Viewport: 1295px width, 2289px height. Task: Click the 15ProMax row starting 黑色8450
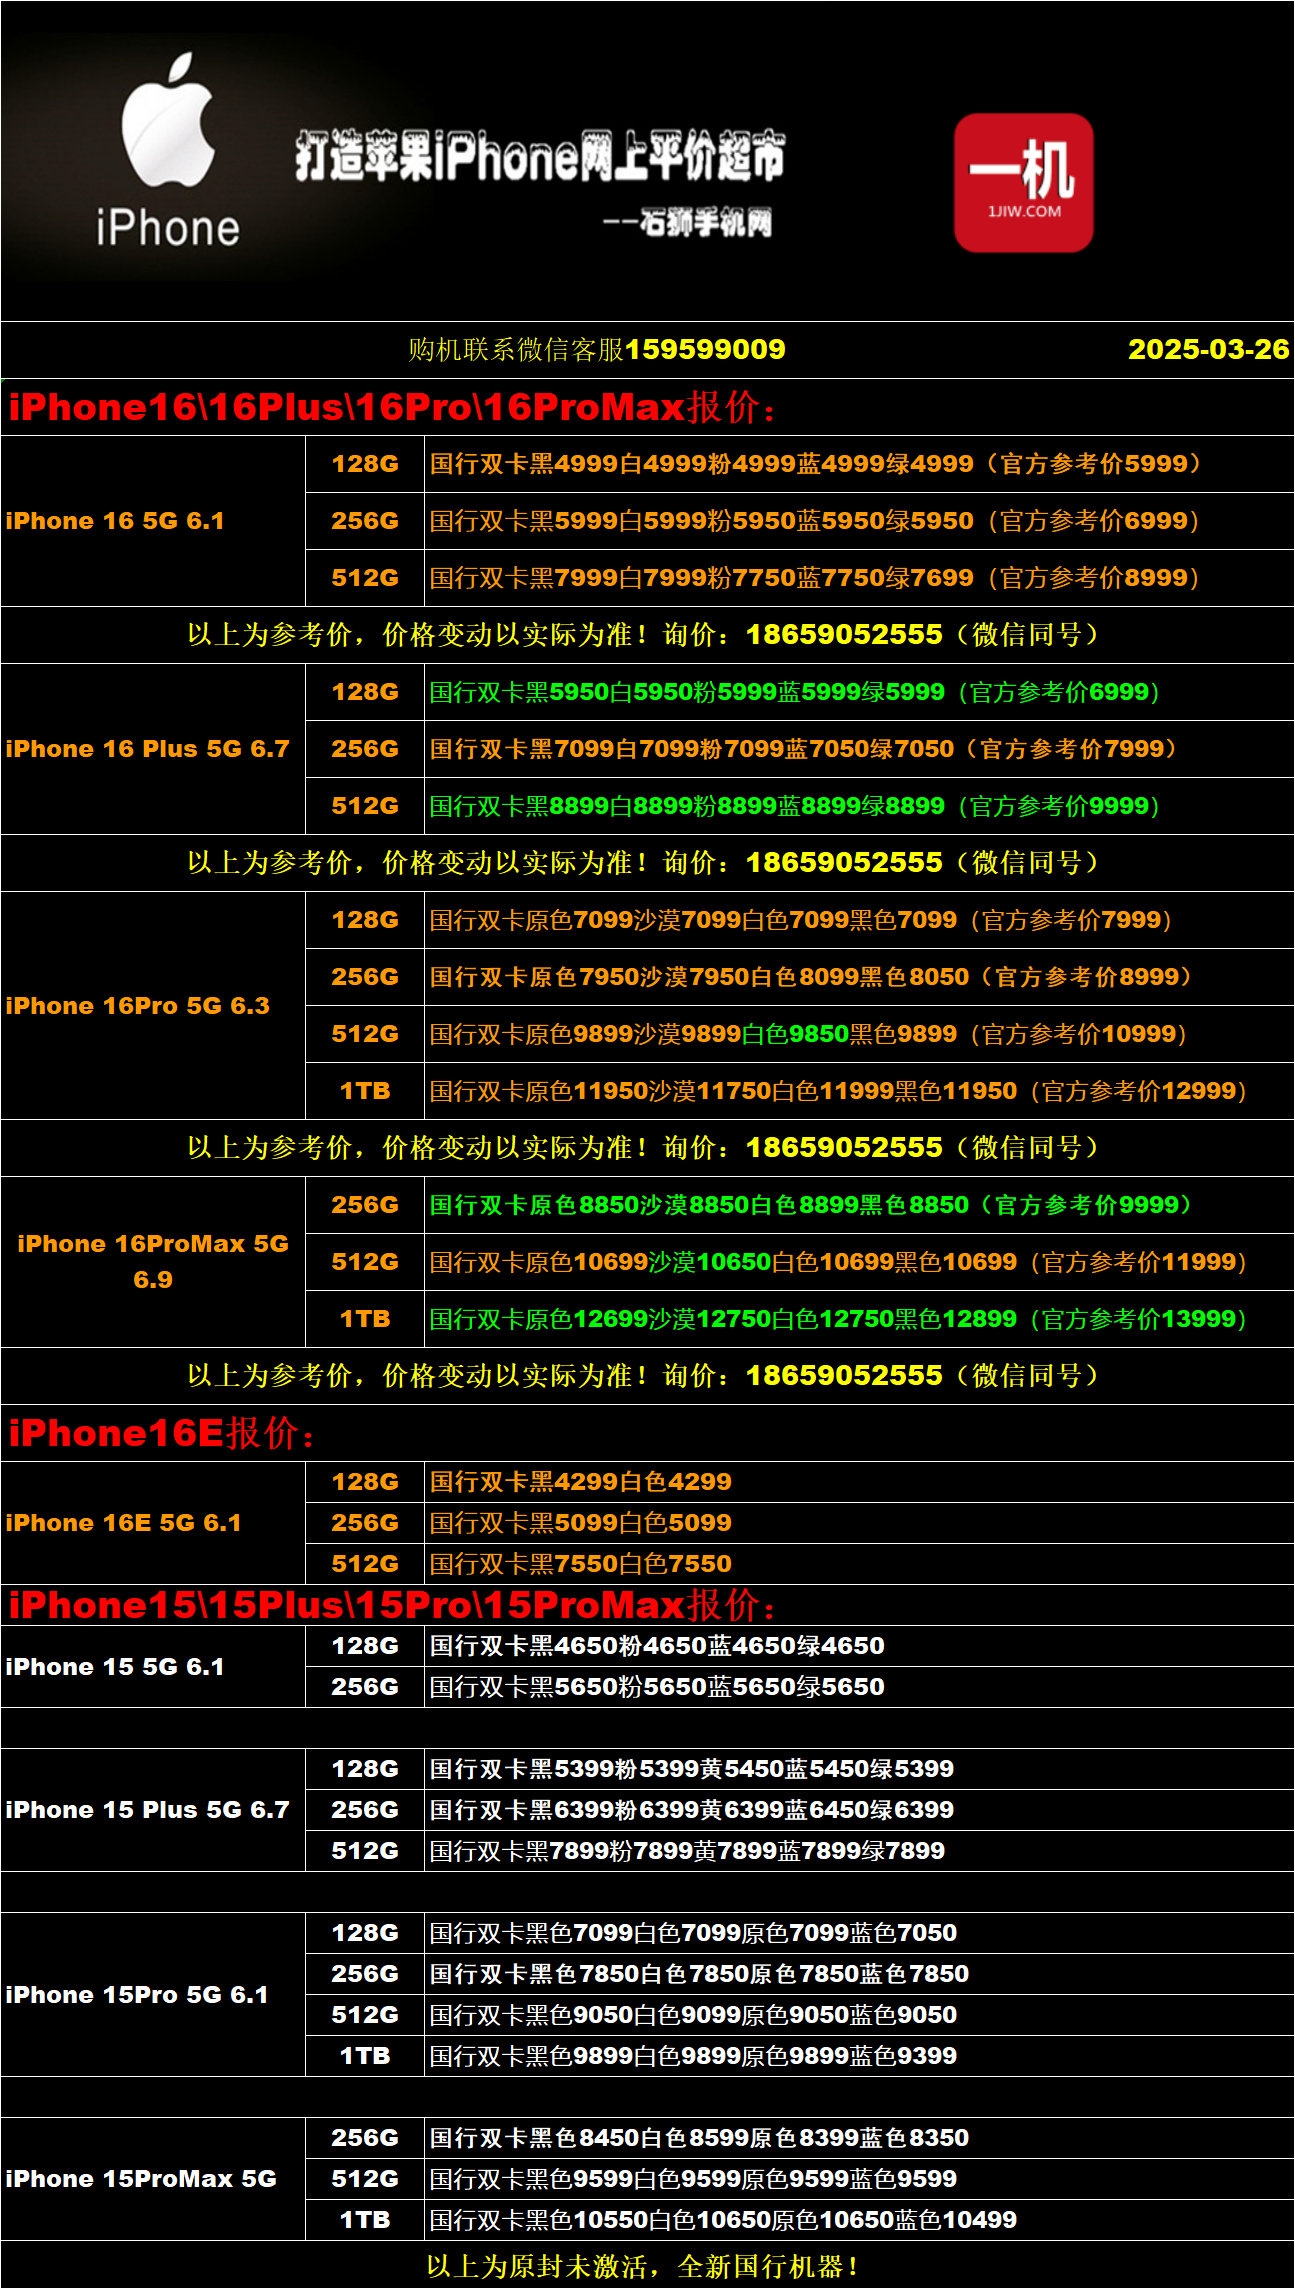click(859, 2138)
